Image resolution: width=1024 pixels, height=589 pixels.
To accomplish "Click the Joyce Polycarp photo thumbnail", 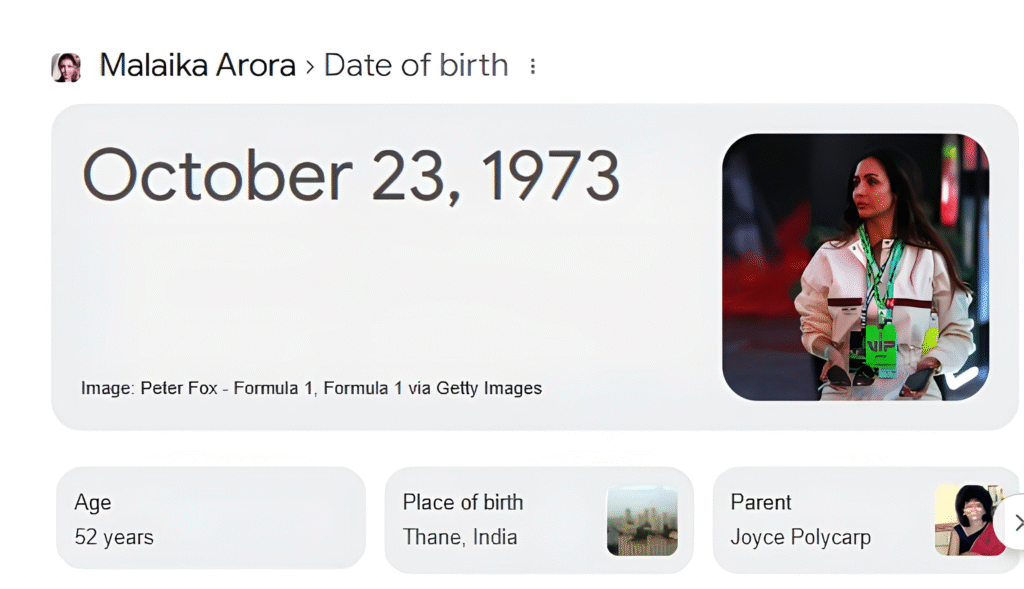I will (x=968, y=520).
